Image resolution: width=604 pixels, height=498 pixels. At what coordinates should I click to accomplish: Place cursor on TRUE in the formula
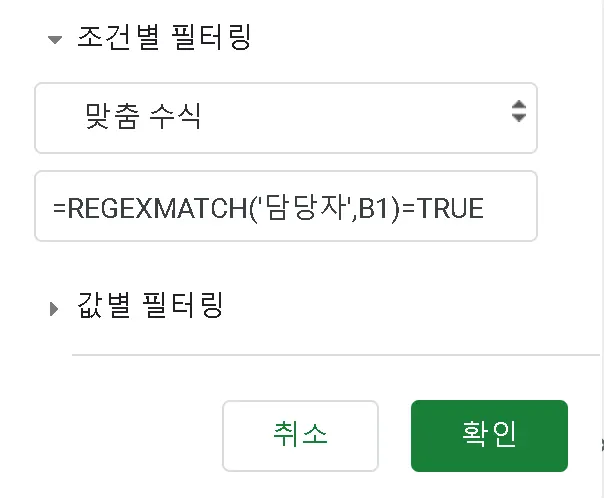click(x=451, y=208)
